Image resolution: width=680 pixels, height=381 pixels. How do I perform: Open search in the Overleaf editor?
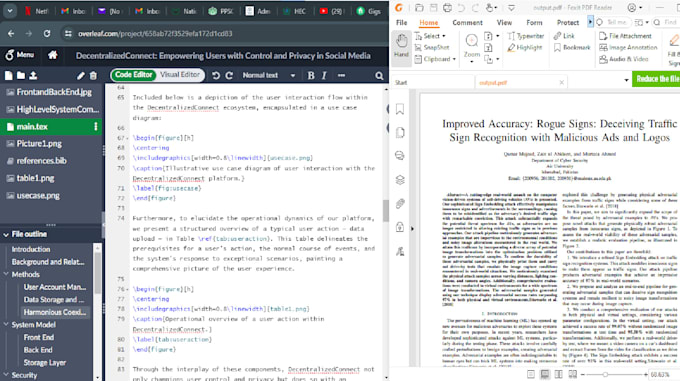[x=379, y=76]
